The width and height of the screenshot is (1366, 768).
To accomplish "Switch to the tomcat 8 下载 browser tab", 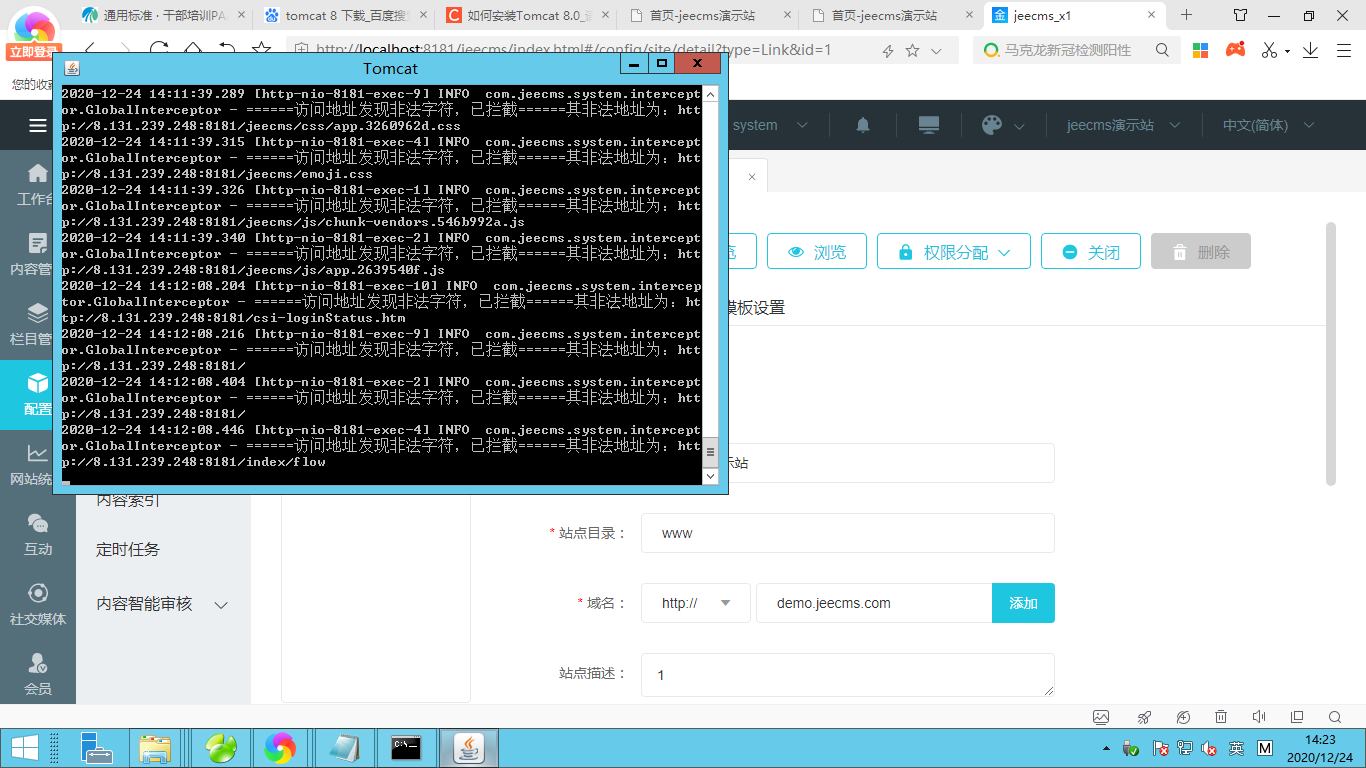I will pyautogui.click(x=346, y=15).
